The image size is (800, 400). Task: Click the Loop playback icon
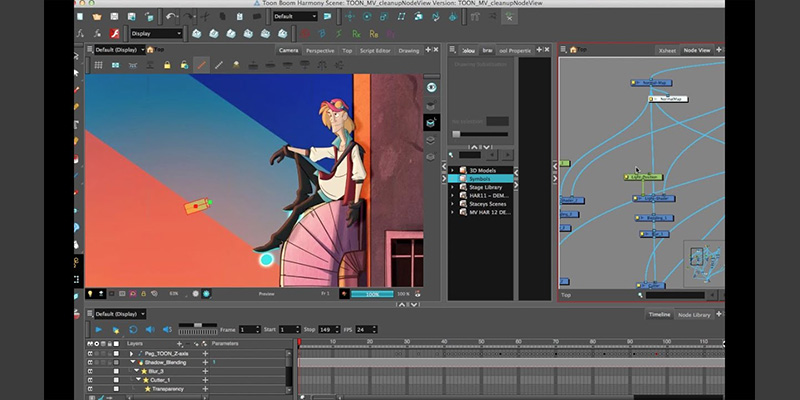point(133,330)
